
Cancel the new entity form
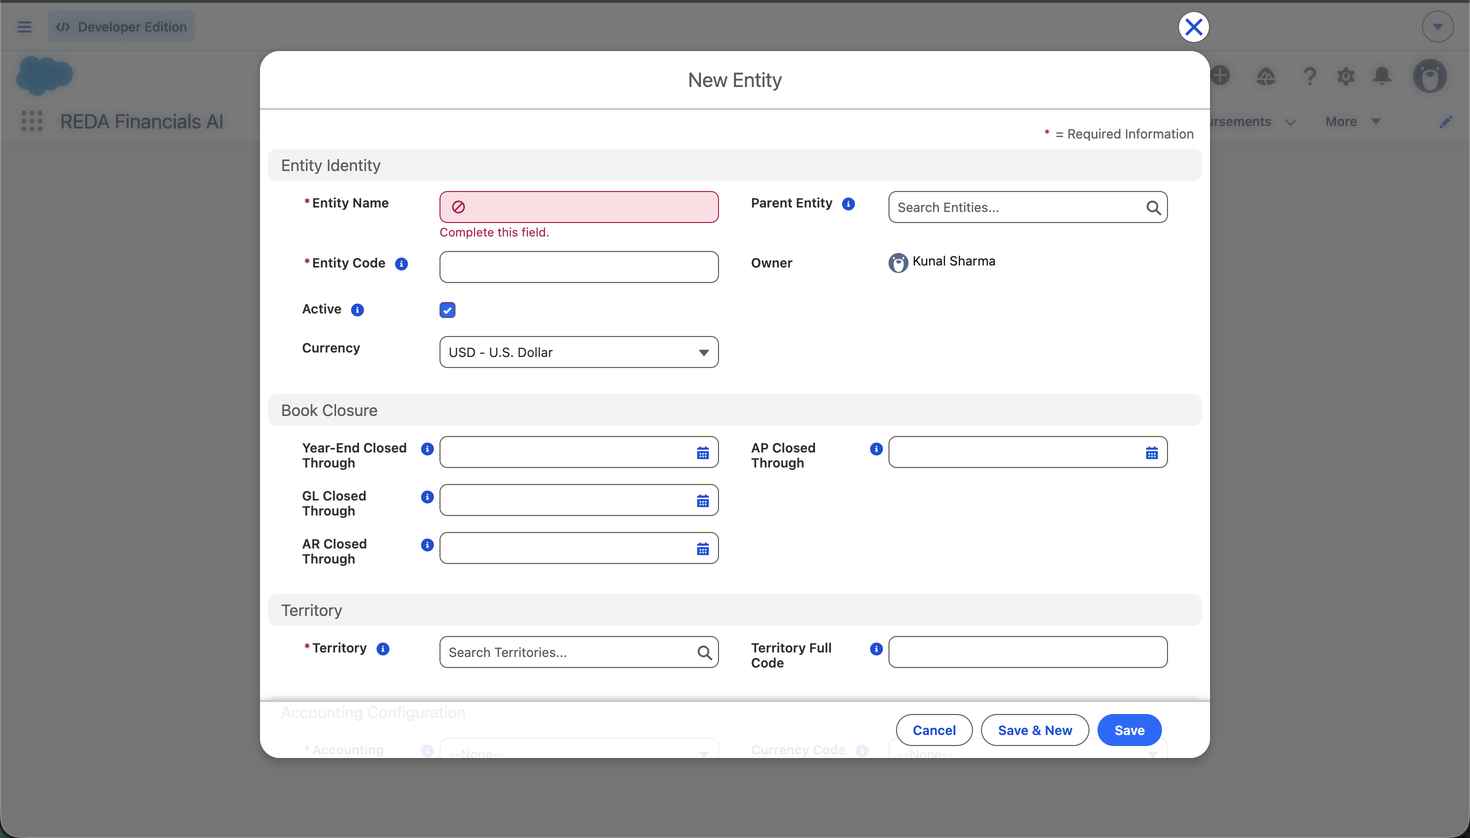pos(934,730)
